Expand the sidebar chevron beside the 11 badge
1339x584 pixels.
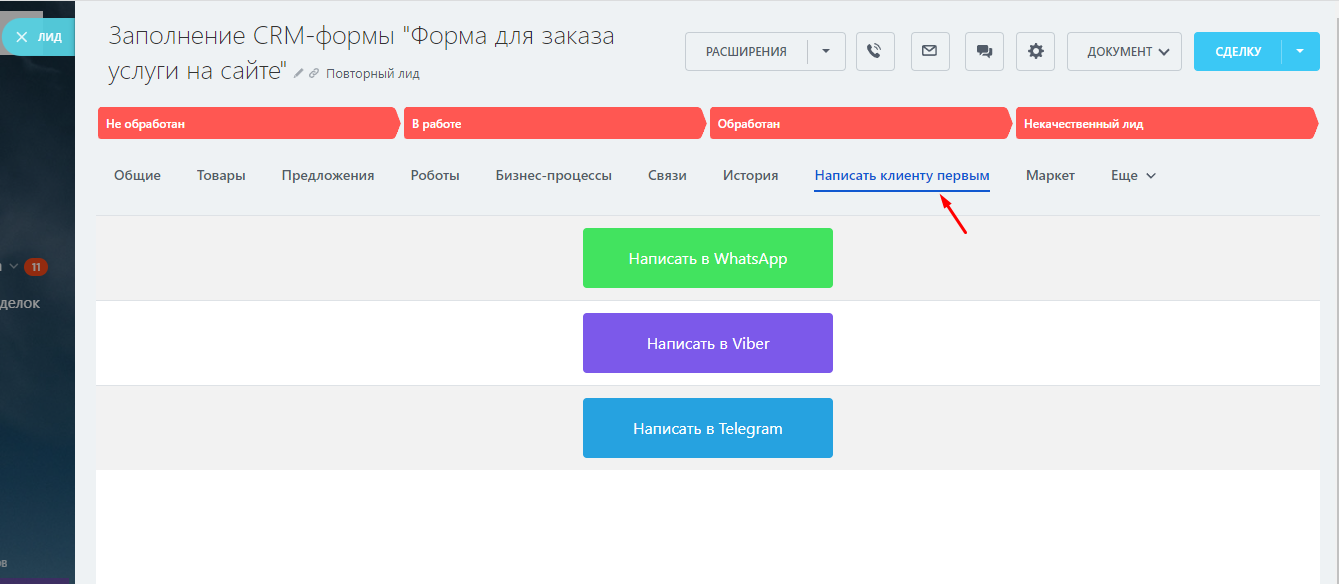13,267
